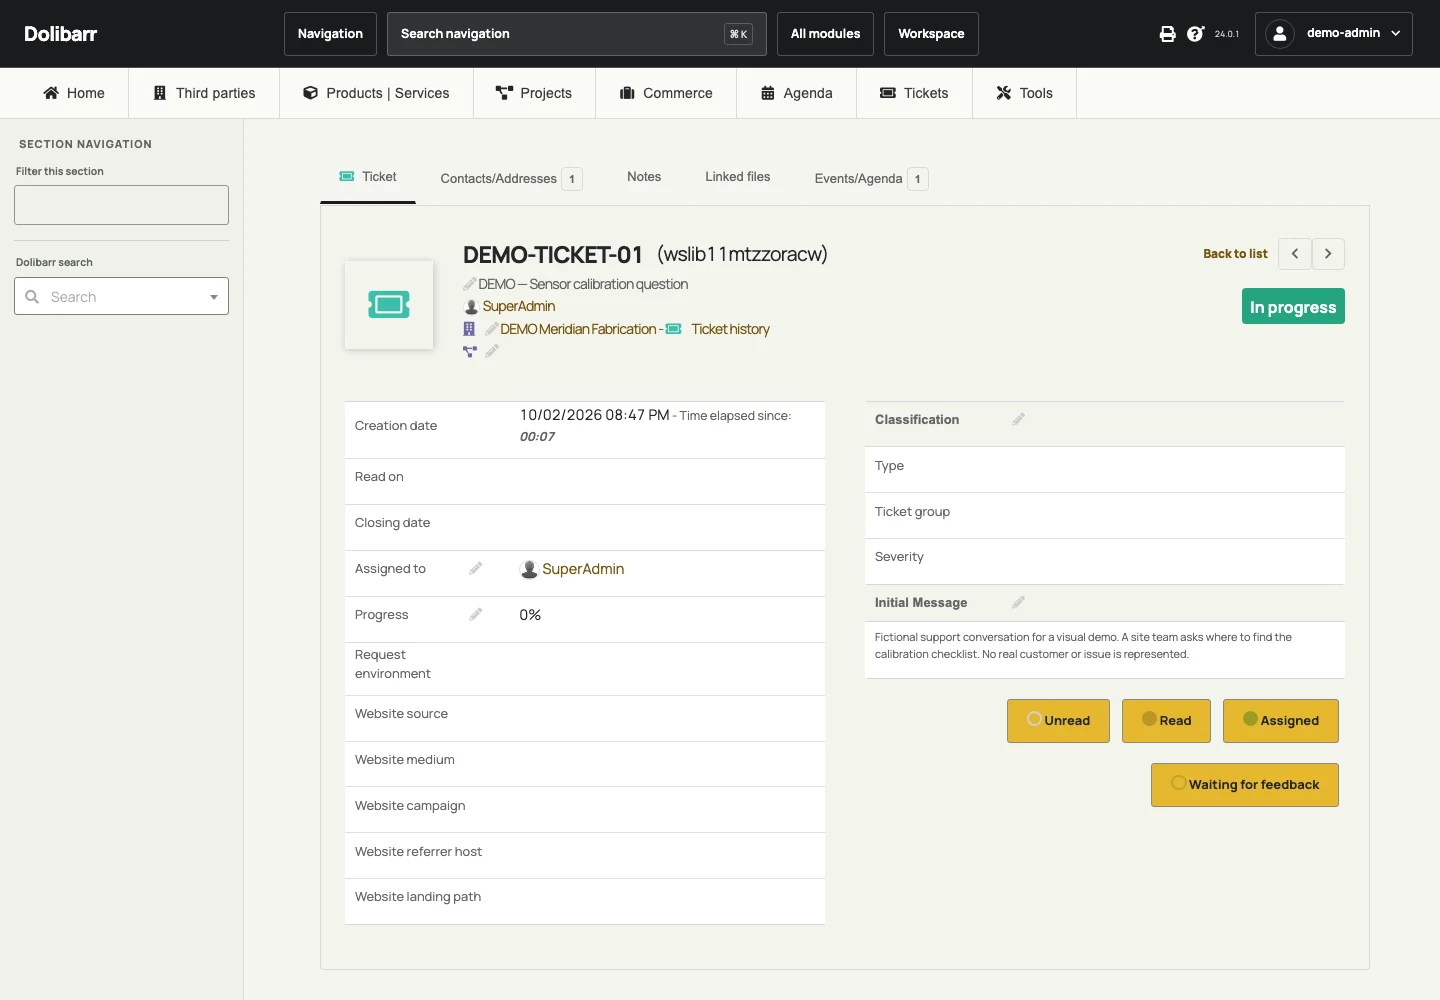Viewport: 1440px width, 1000px height.
Task: Open the Tickets menu
Action: tap(914, 93)
